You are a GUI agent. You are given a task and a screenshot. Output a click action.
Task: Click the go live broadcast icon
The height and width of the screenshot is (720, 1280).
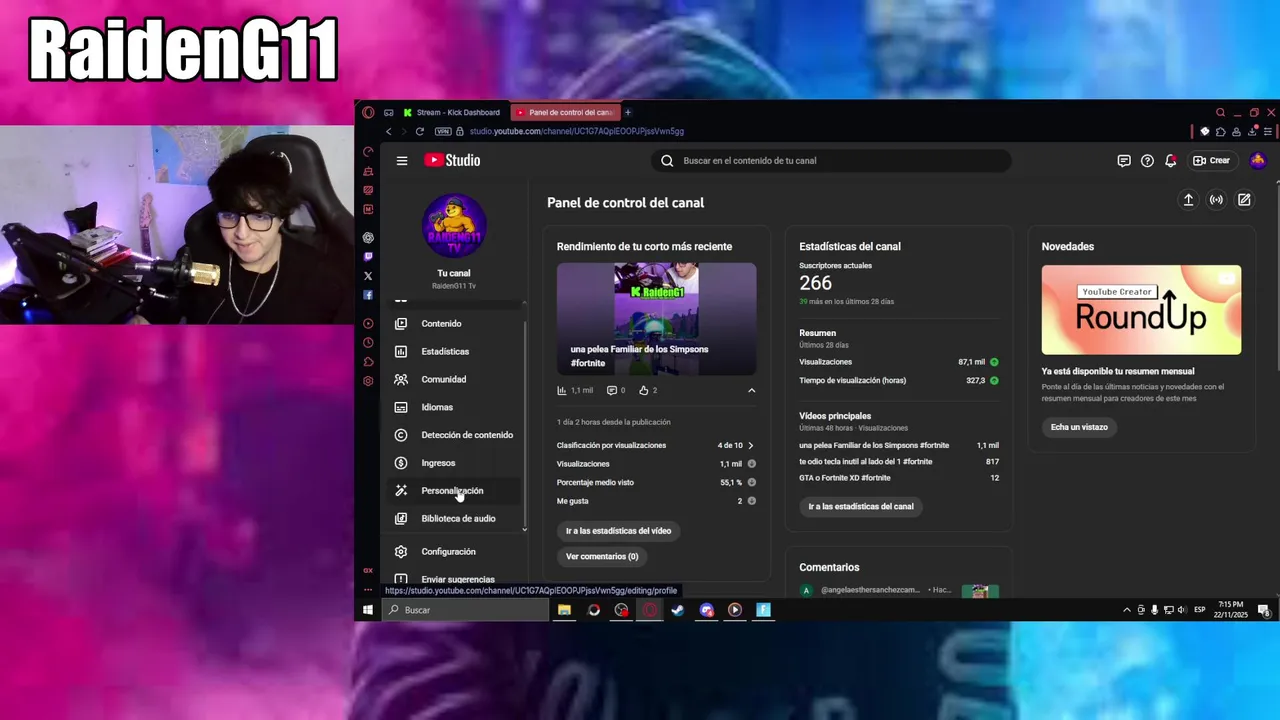[1216, 200]
